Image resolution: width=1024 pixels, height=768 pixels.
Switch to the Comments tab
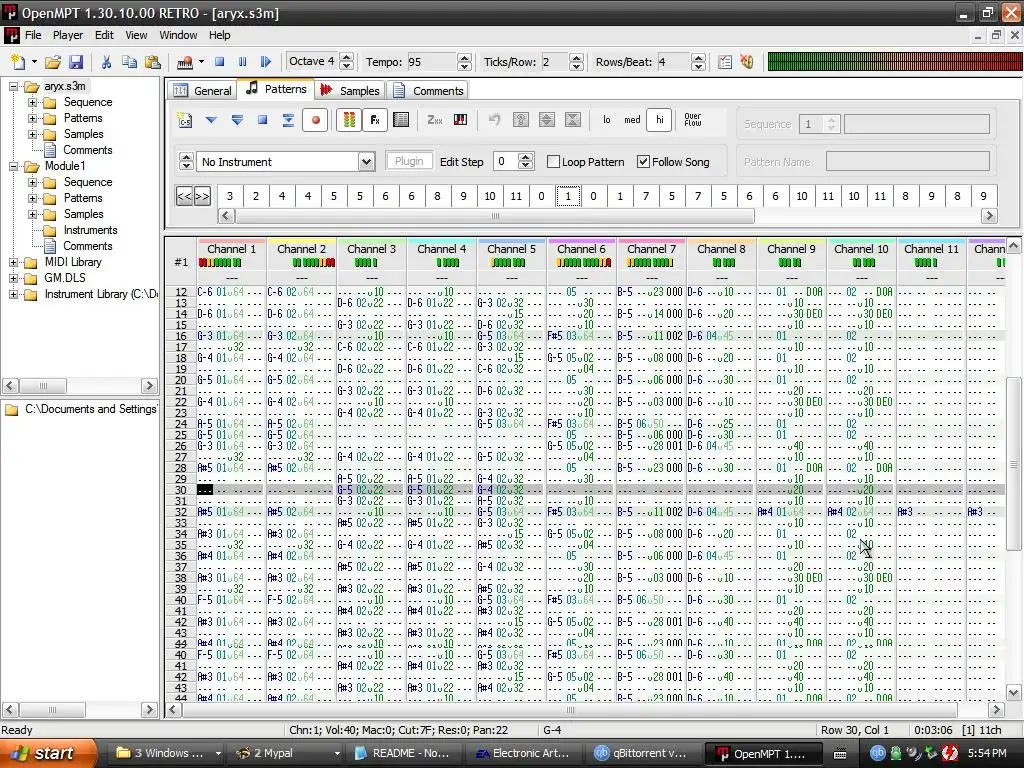click(x=428, y=91)
